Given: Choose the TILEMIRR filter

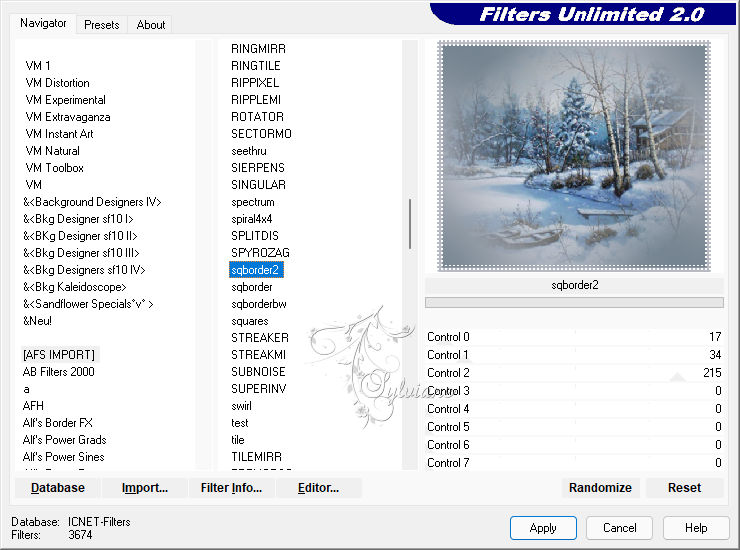Looking at the screenshot, I should coord(256,457).
